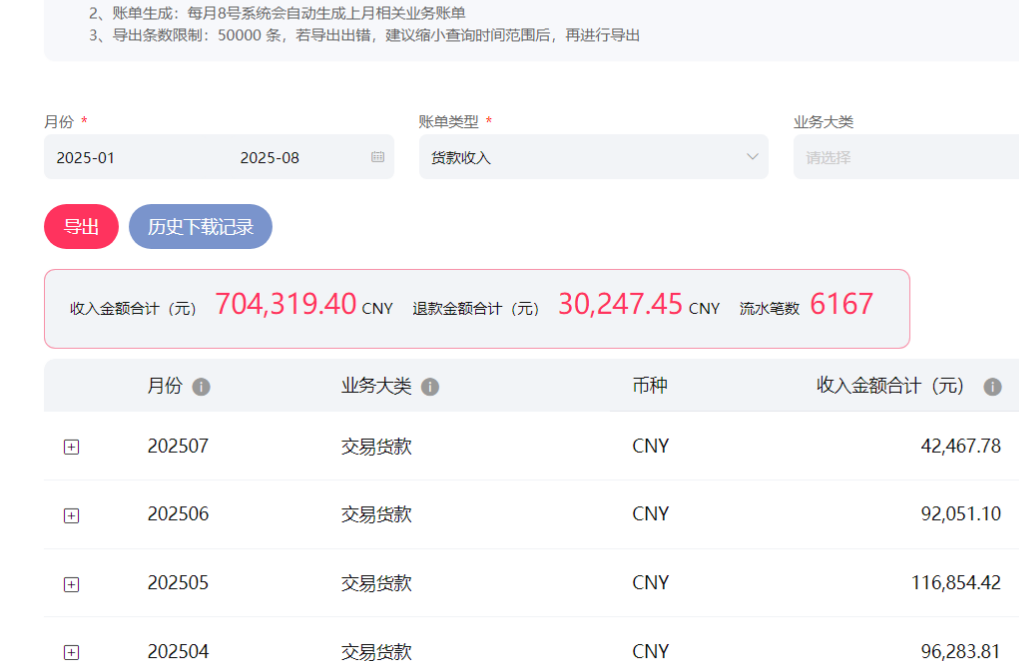Open the 业务大类 请选择 dropdown

coord(905,157)
